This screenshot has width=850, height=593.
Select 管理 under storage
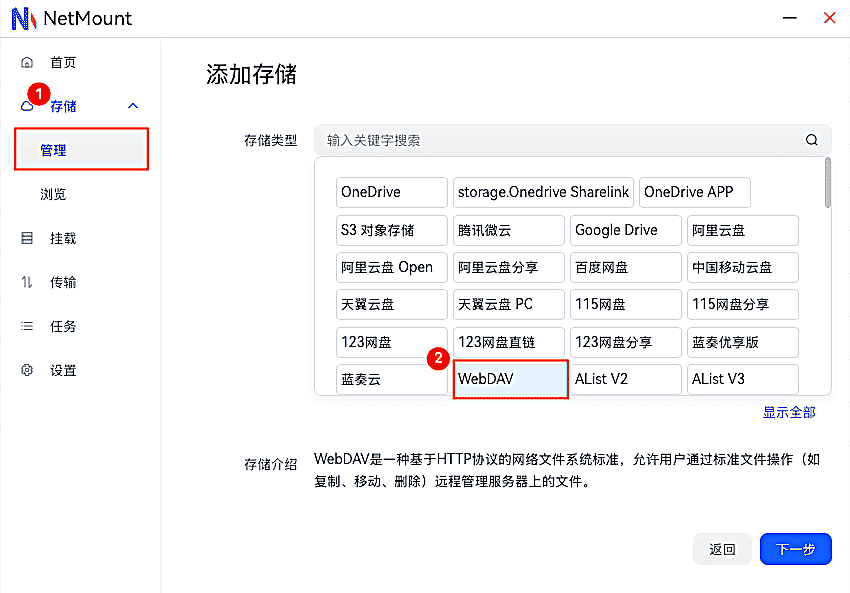point(81,149)
